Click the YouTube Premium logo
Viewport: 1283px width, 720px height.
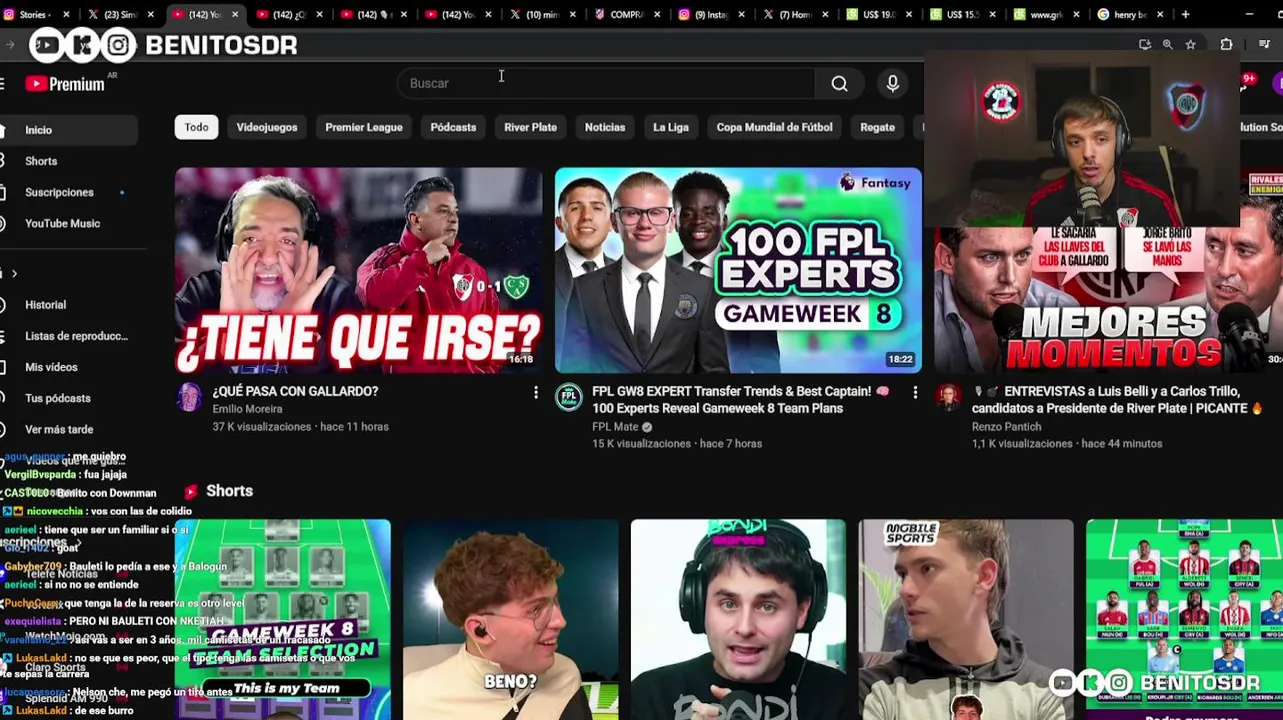click(65, 84)
